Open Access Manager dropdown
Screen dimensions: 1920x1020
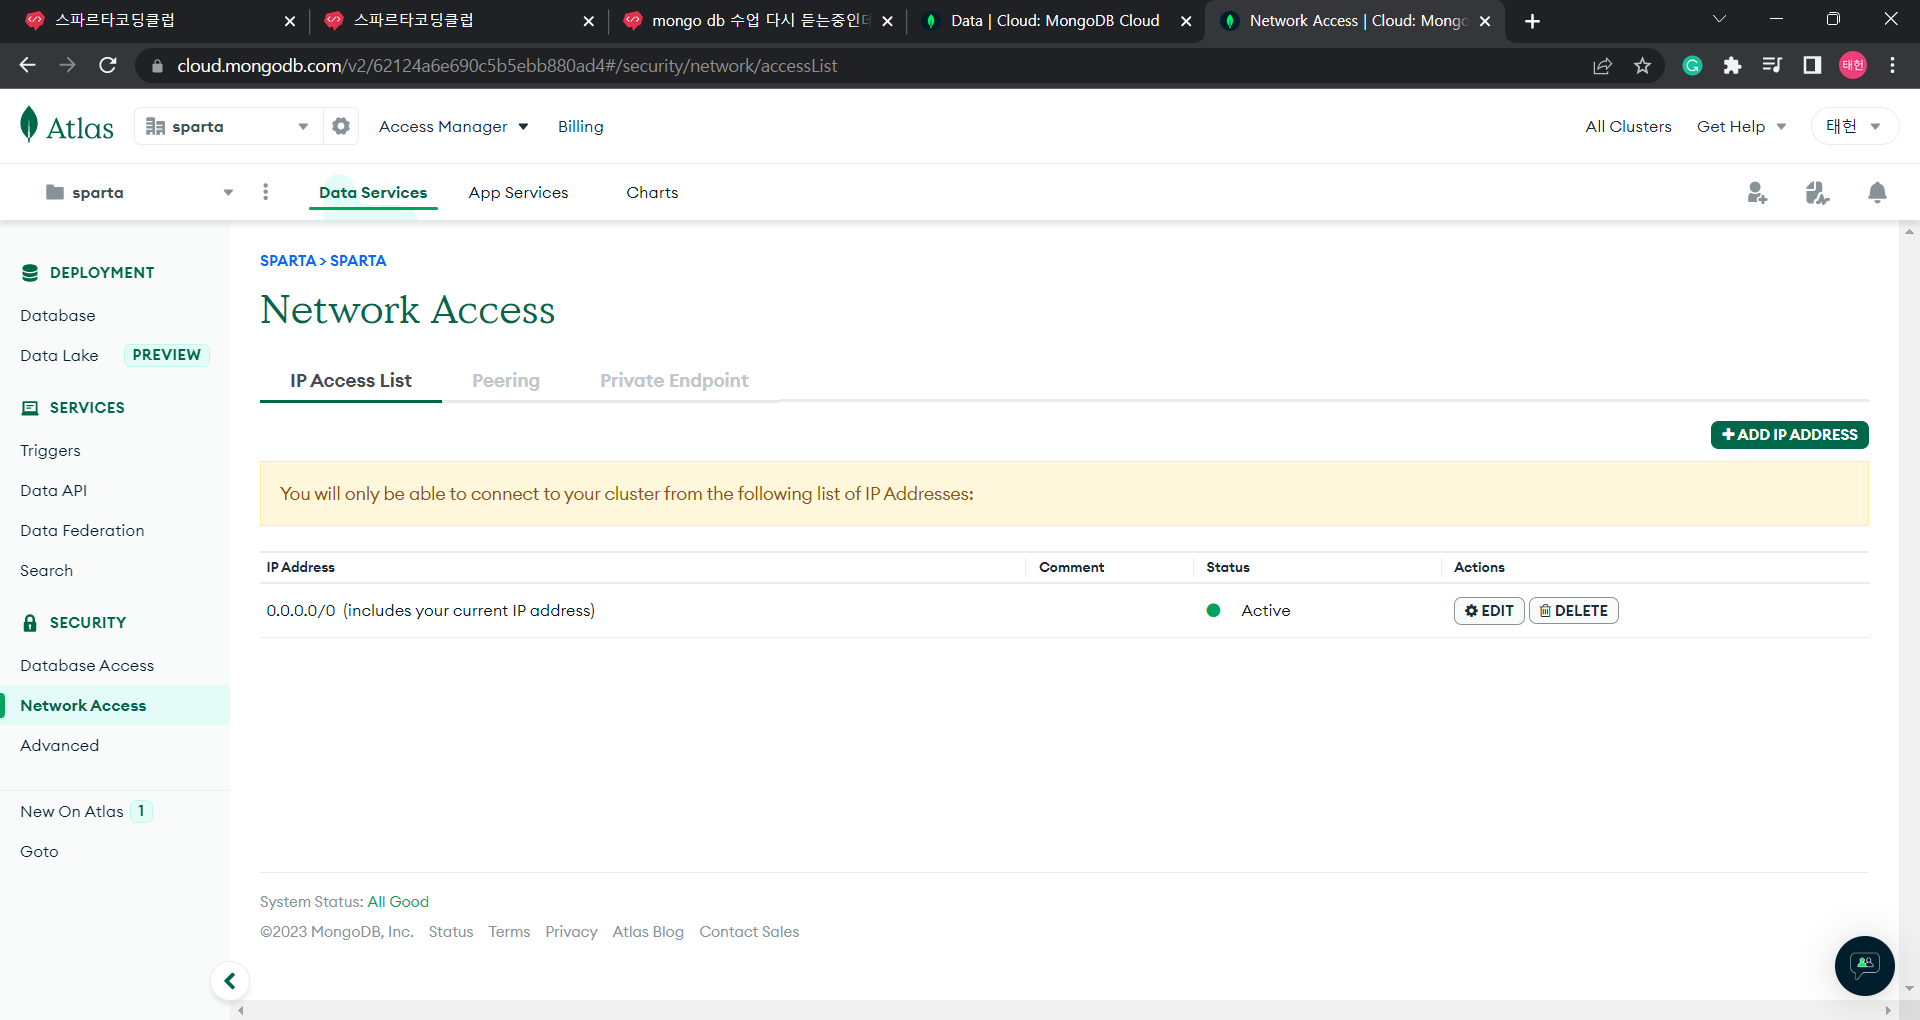[x=453, y=126]
